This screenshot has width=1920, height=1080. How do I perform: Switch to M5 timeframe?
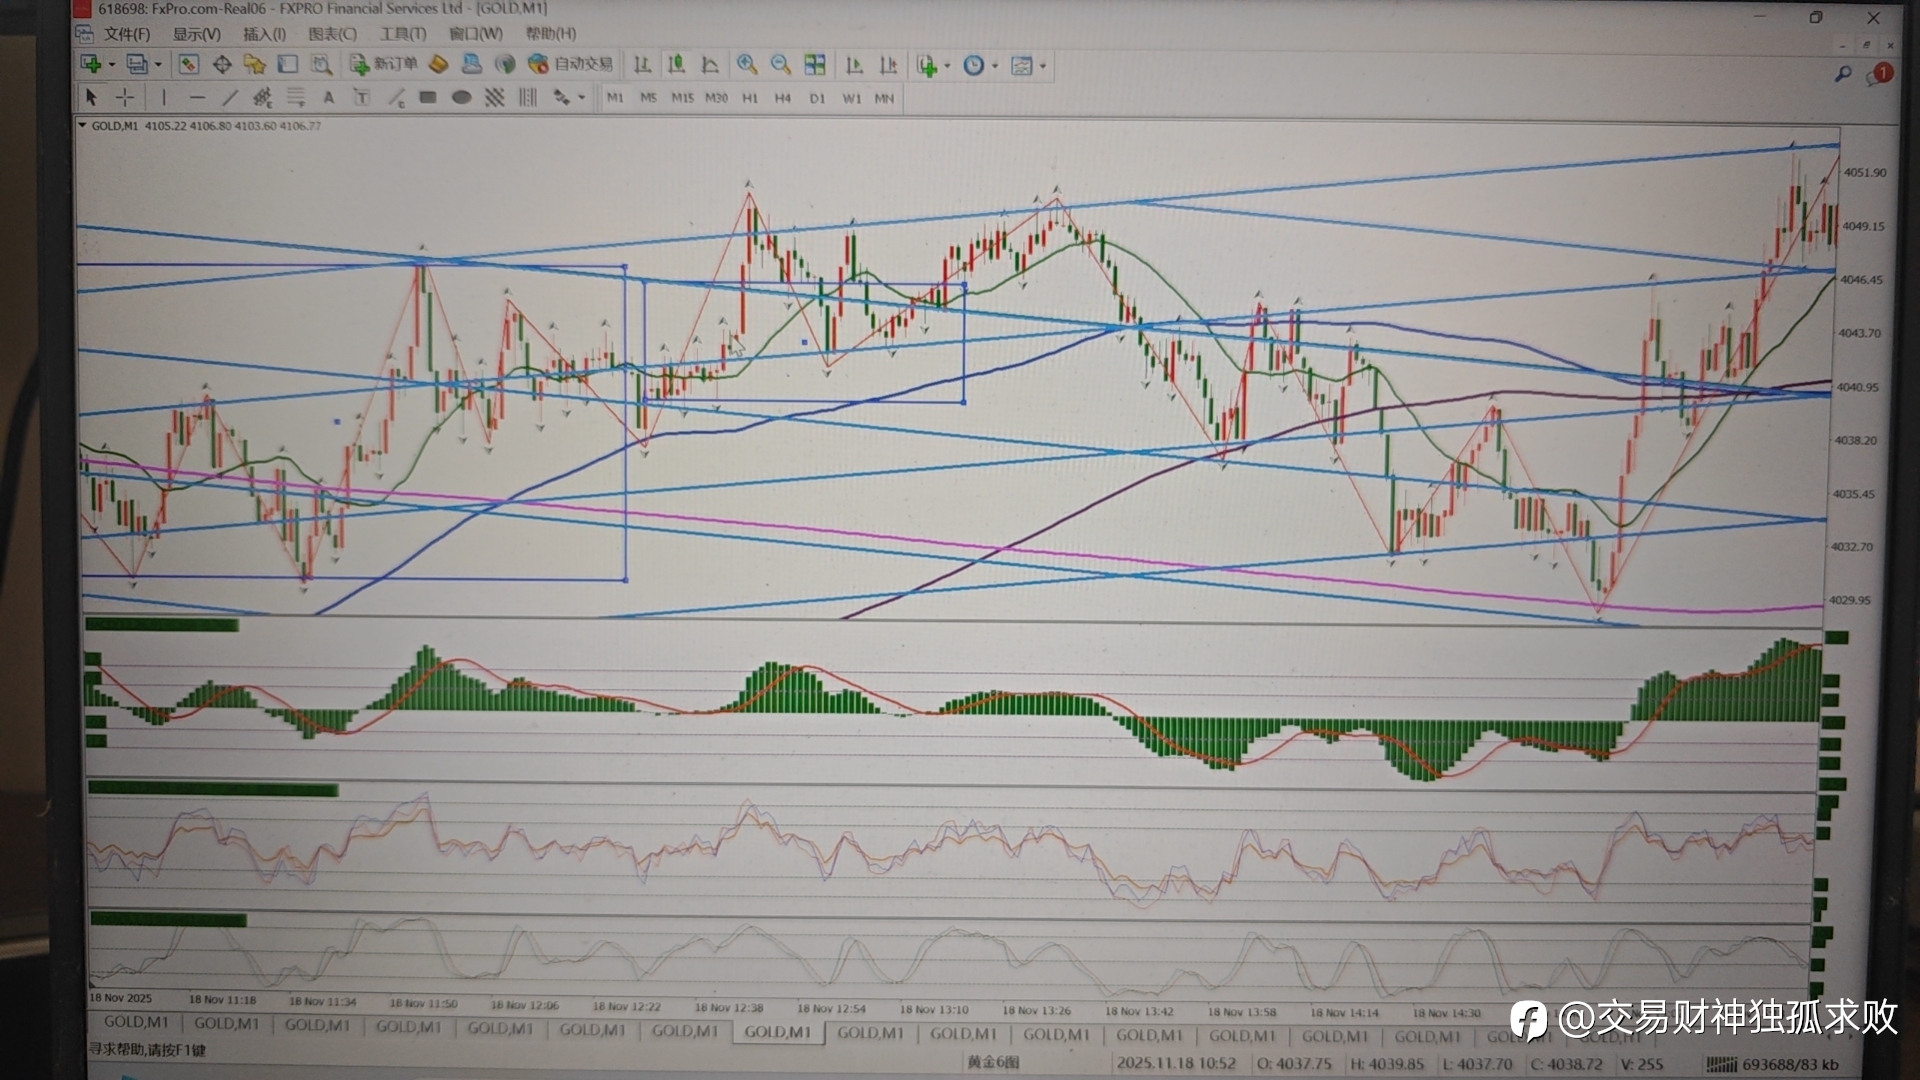click(648, 98)
